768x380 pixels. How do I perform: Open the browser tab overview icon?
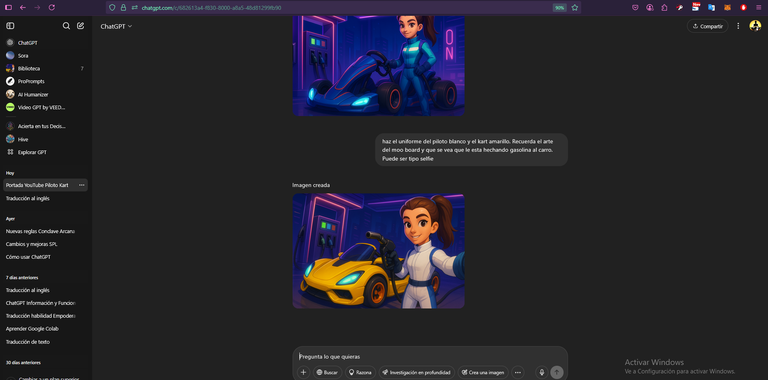(8, 7)
